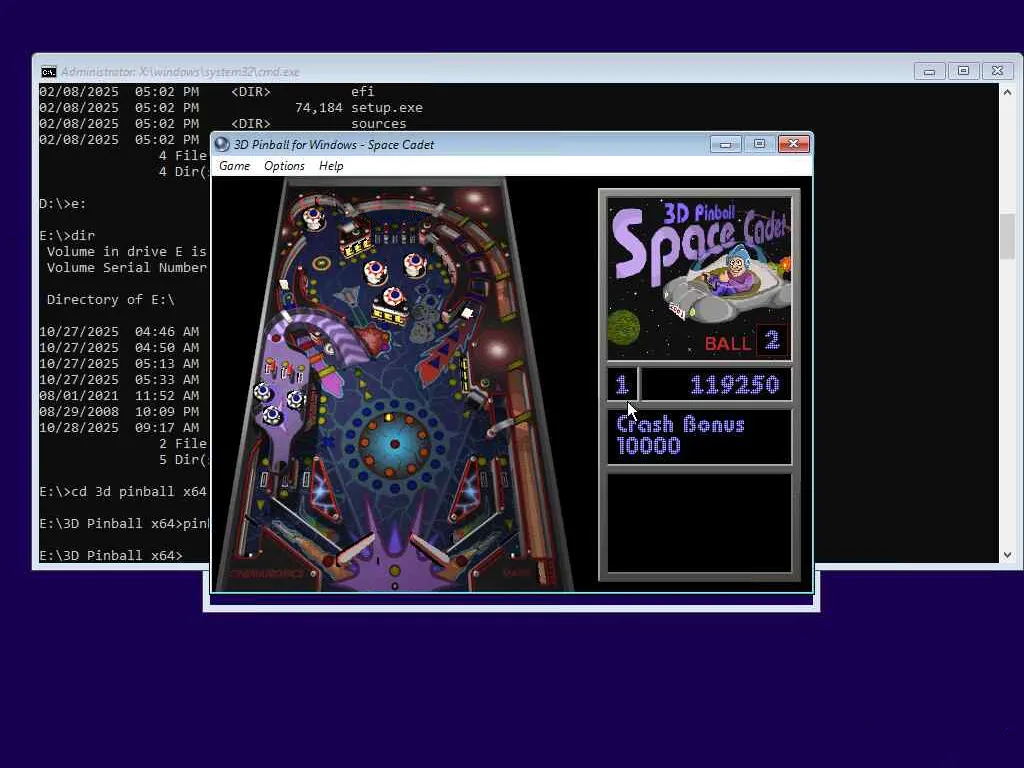The width and height of the screenshot is (1024, 768).
Task: Click the setup.exe entry in cmd output
Action: pyautogui.click(x=387, y=108)
